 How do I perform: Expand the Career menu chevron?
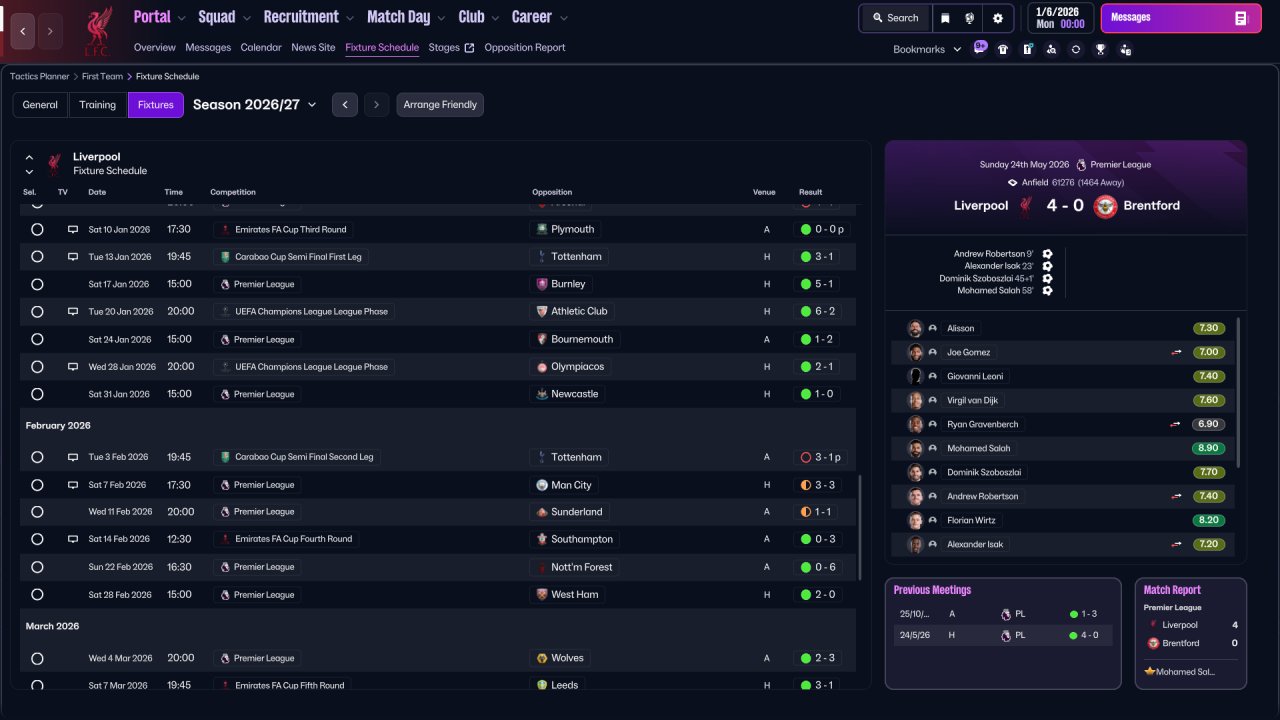[563, 18]
